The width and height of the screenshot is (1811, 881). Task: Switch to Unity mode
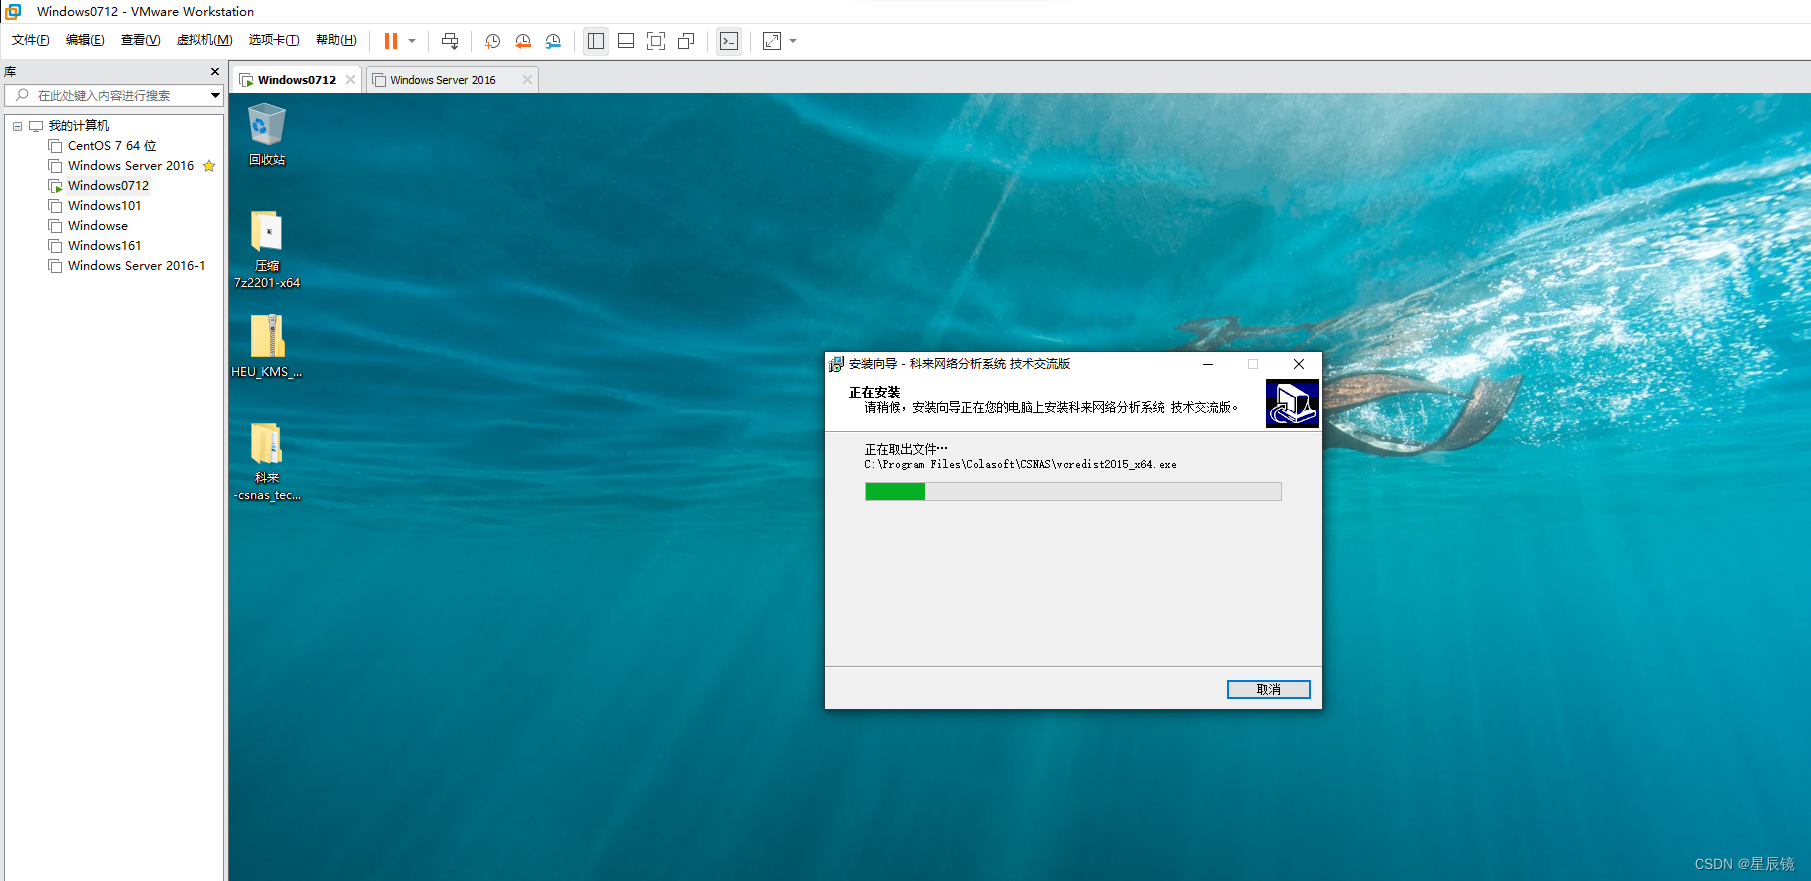coord(686,41)
